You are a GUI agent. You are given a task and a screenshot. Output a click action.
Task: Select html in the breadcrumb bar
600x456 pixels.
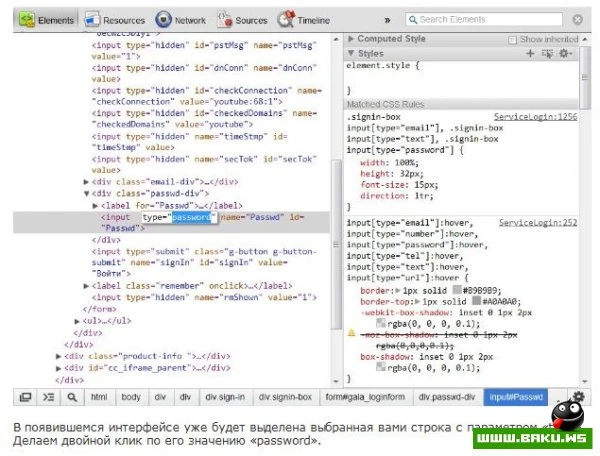tap(99, 397)
